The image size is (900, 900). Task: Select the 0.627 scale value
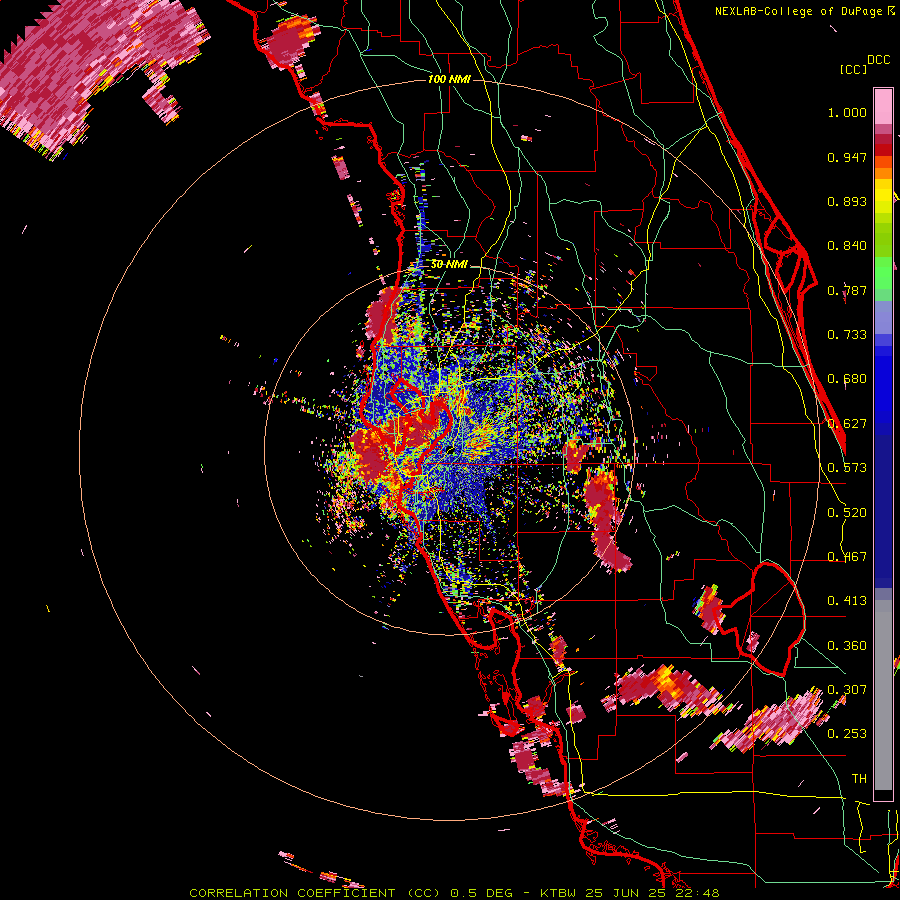tap(847, 424)
